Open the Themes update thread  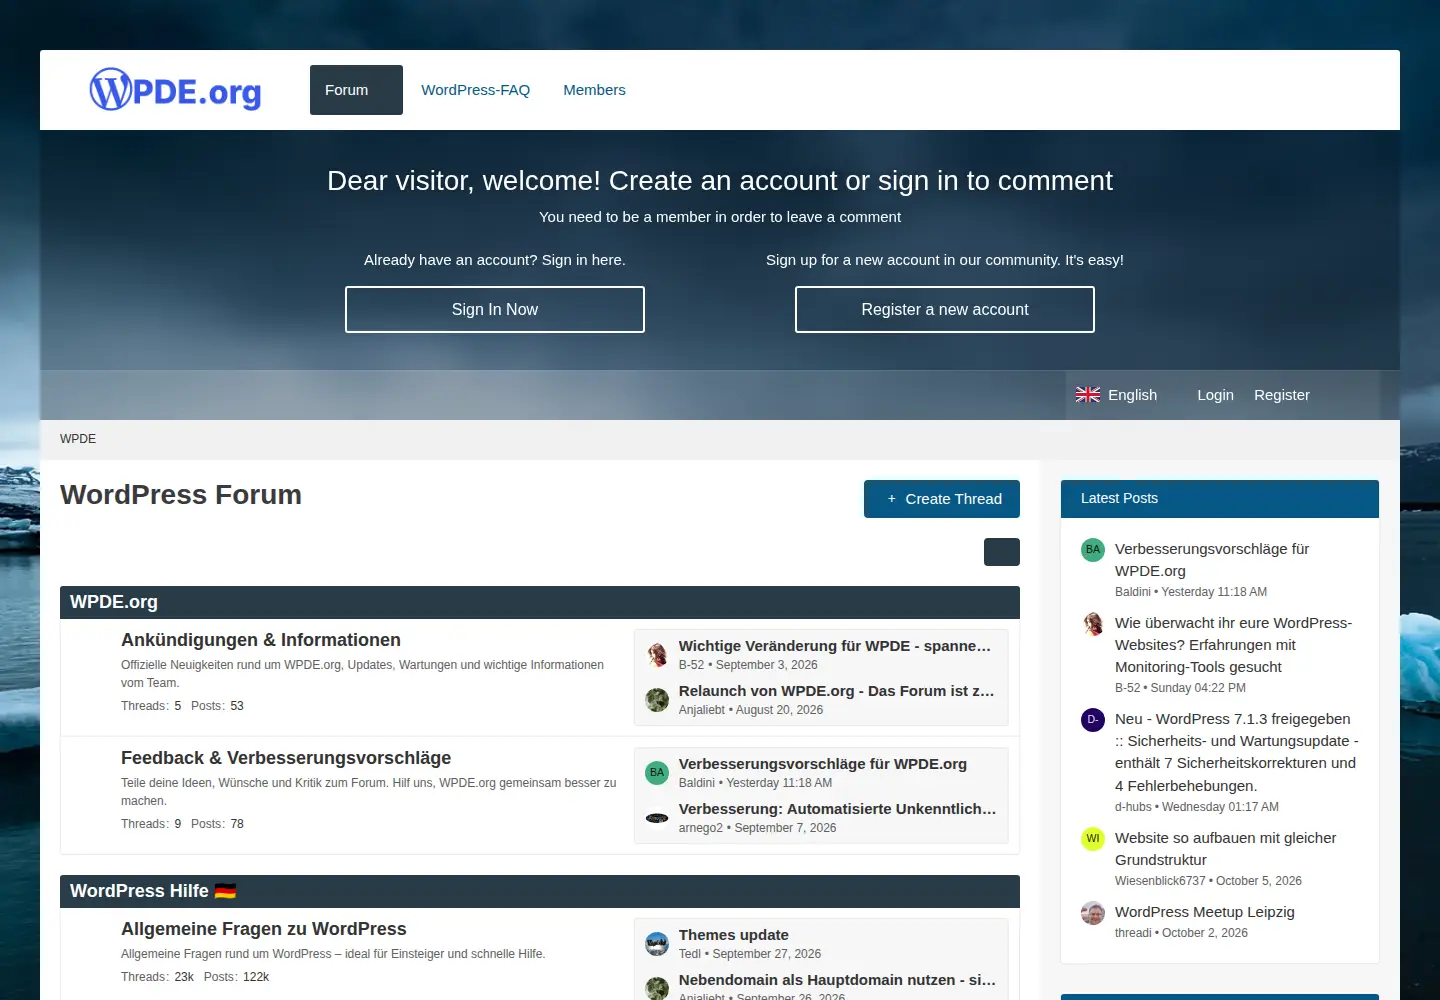734,935
